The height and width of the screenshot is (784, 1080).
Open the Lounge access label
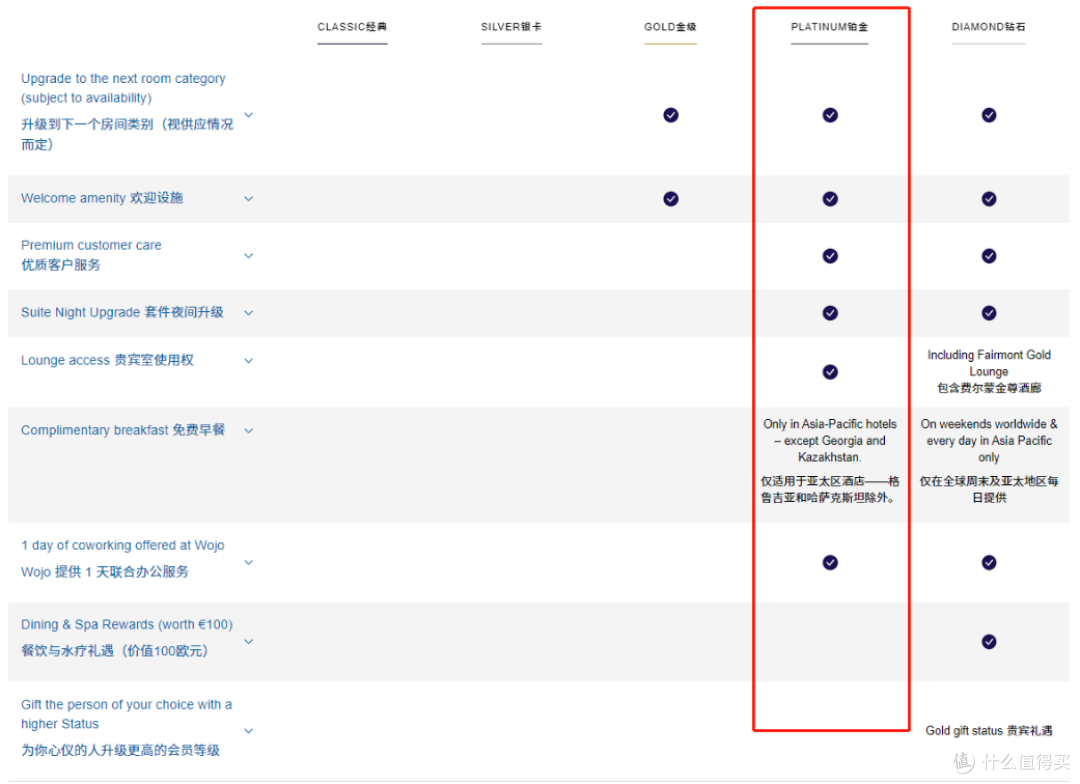click(x=107, y=360)
